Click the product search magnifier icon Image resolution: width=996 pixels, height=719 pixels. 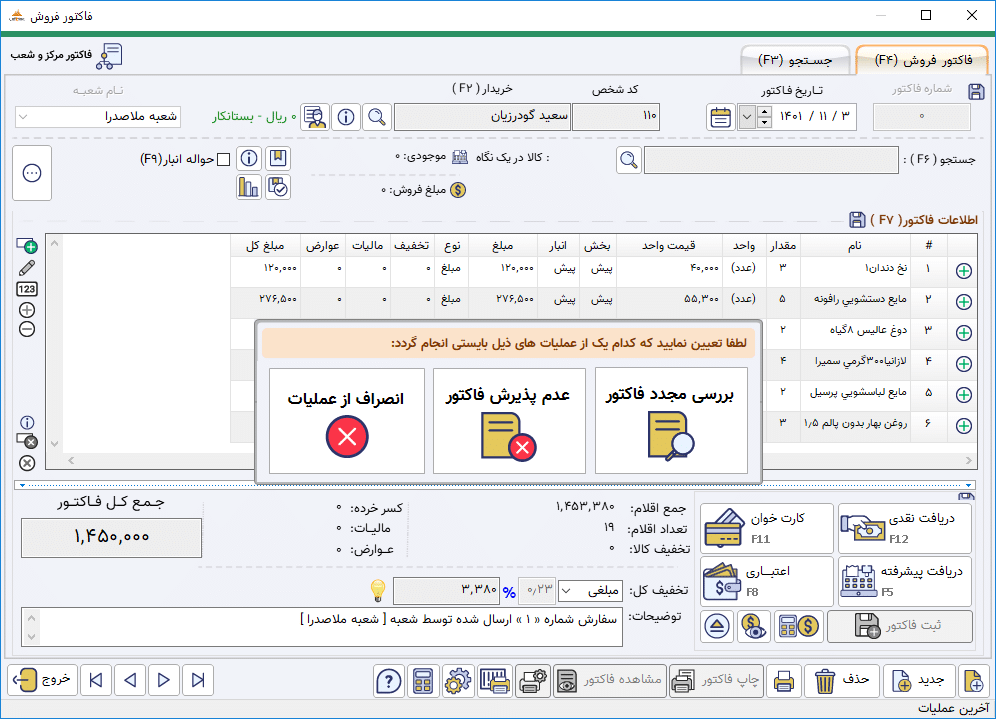[628, 159]
